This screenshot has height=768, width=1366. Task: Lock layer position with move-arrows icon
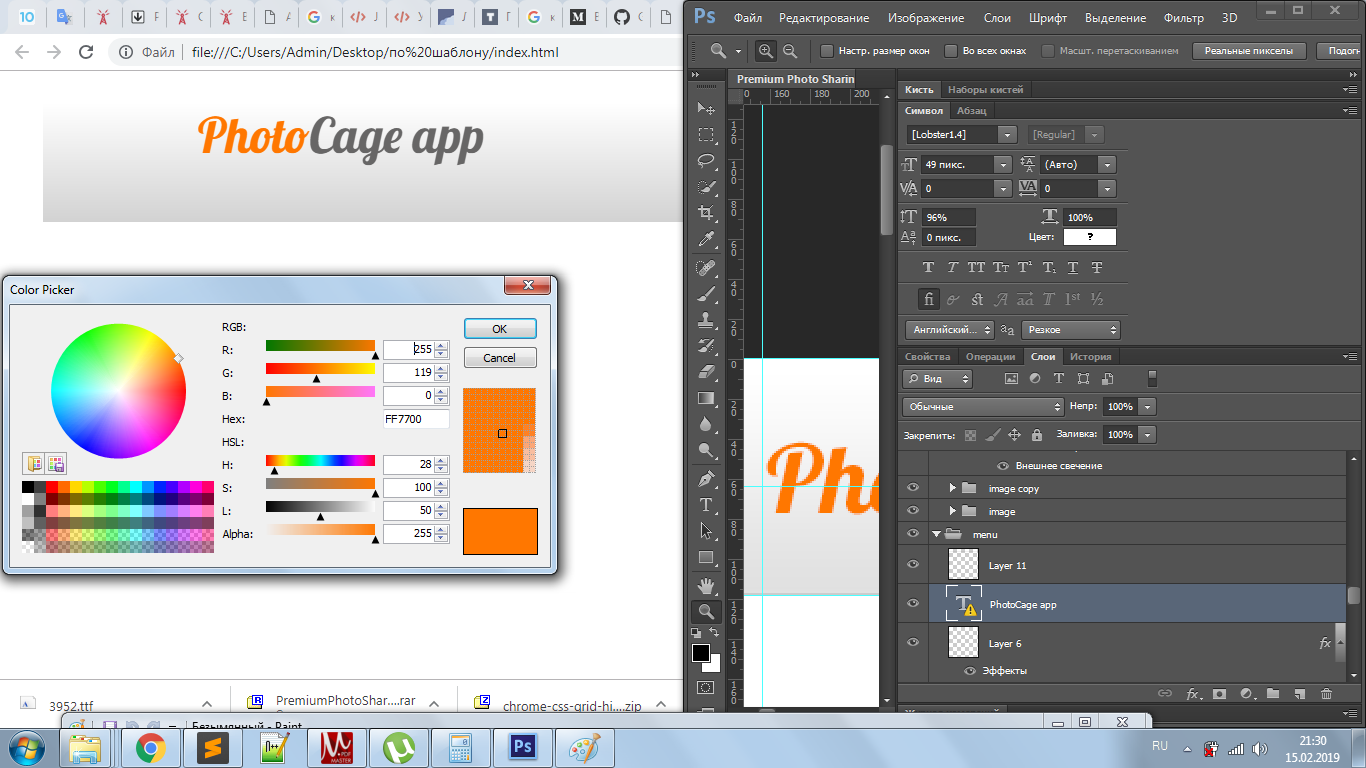[1014, 435]
